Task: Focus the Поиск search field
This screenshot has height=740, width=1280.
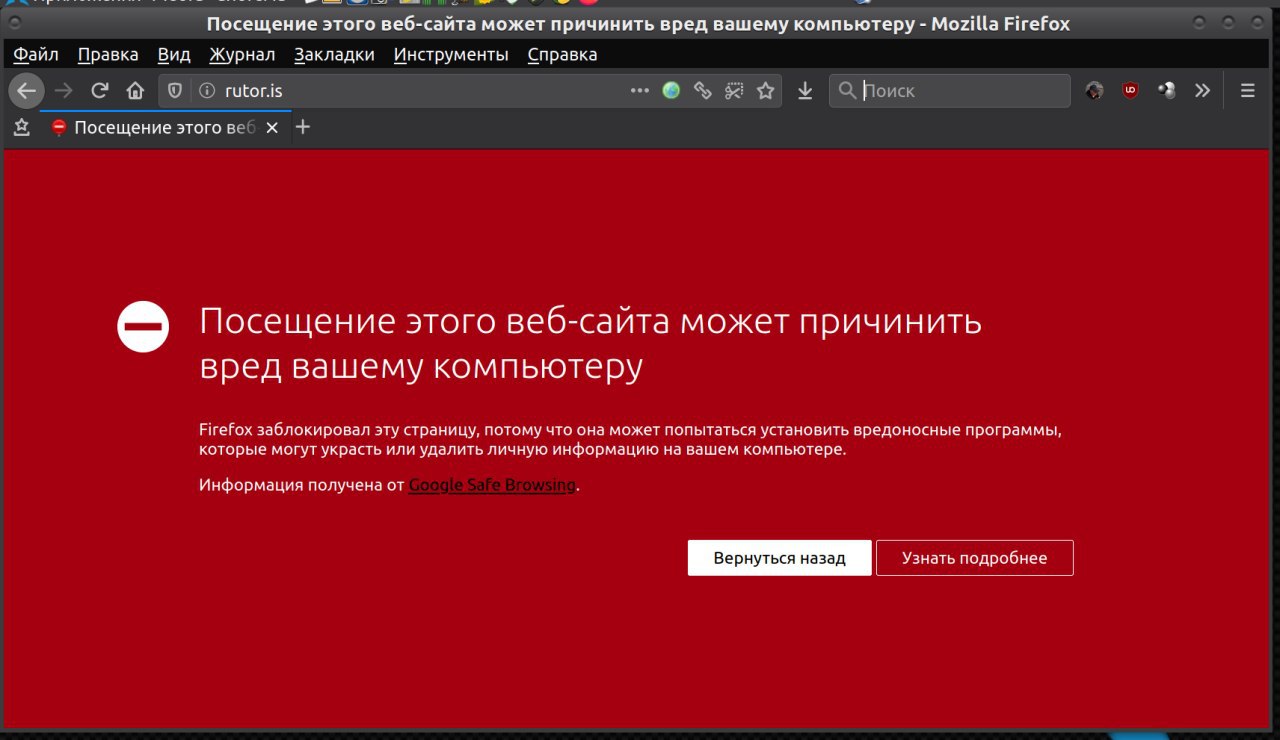Action: tap(950, 91)
